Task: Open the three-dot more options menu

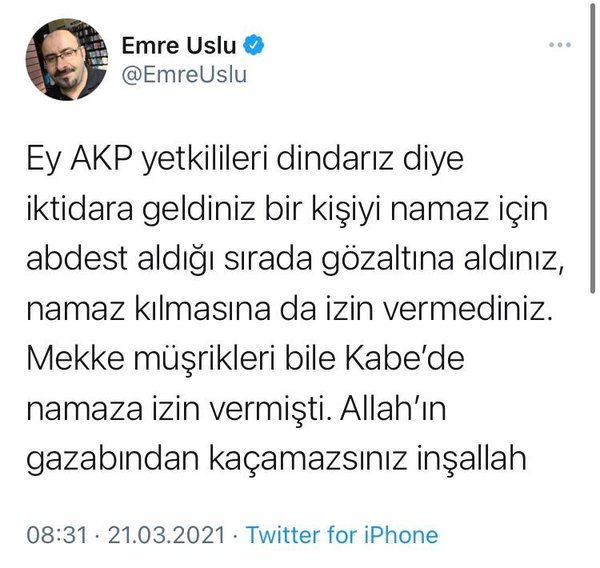Action: tap(560, 45)
